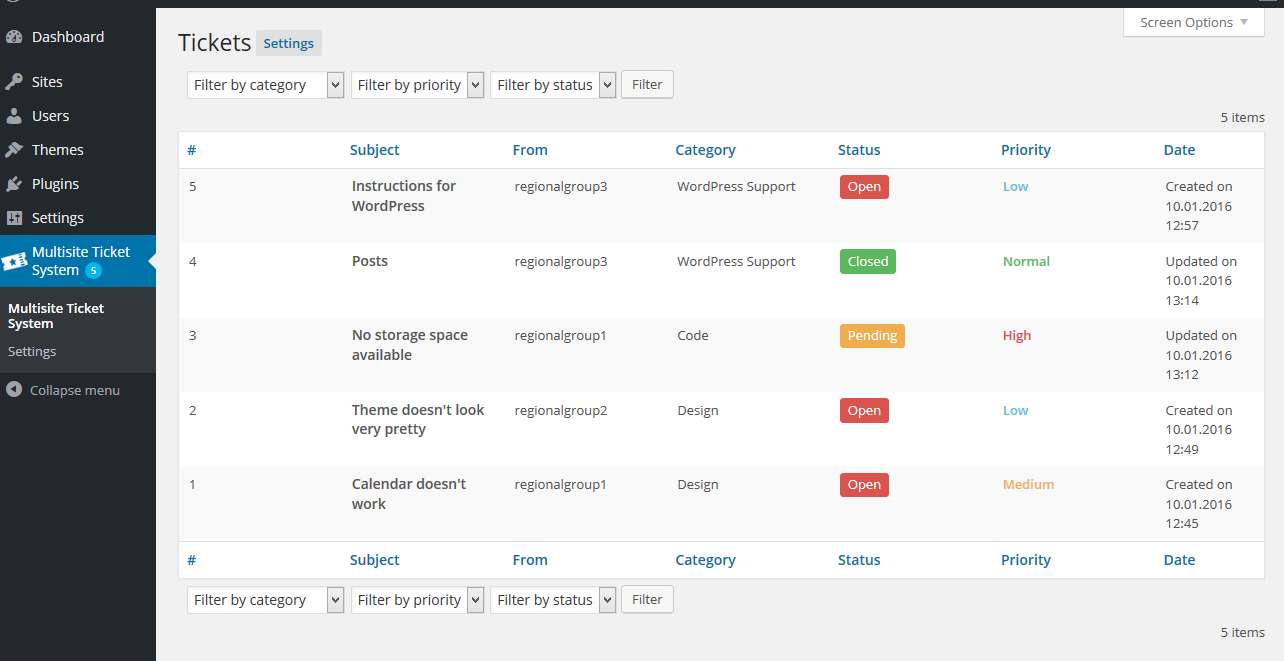Image resolution: width=1284 pixels, height=661 pixels.
Task: Click the Settings sliders icon
Action: click(x=14, y=218)
